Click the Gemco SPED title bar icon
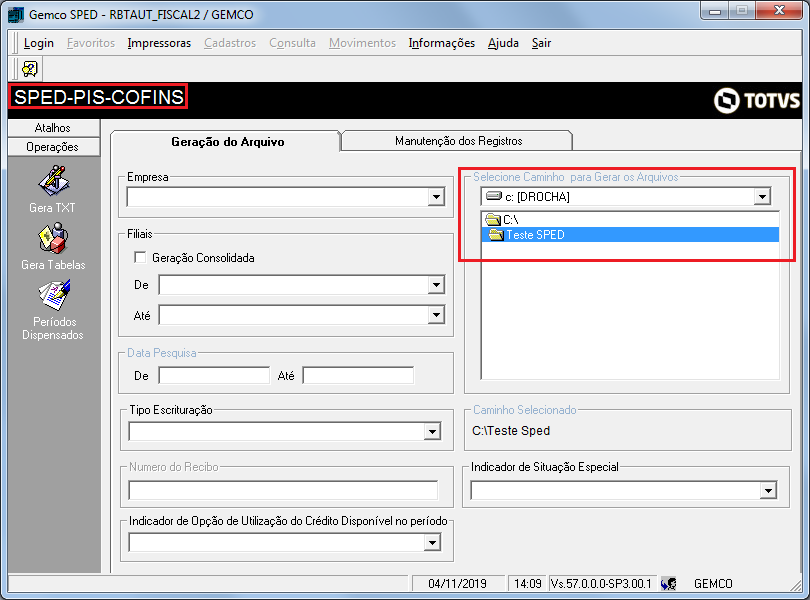This screenshot has width=810, height=600. (16, 14)
